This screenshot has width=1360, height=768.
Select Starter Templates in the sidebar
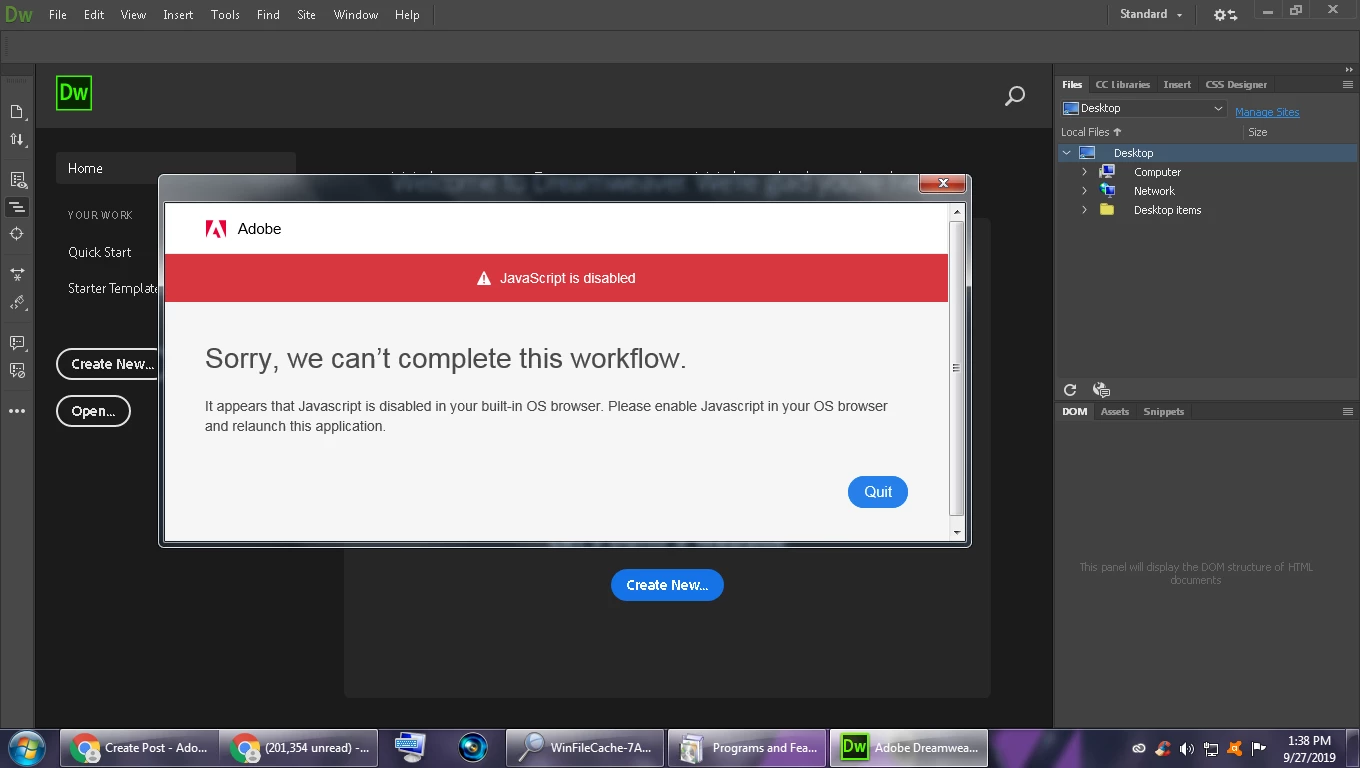[113, 288]
